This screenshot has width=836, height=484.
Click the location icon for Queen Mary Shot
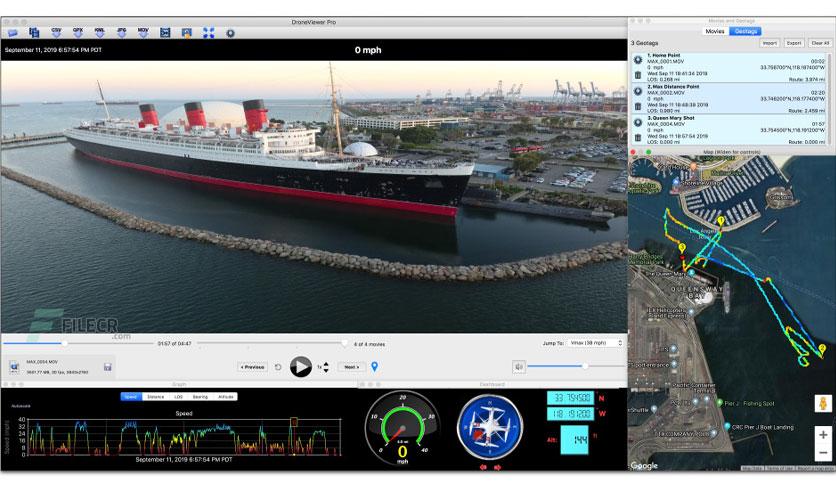tap(638, 123)
